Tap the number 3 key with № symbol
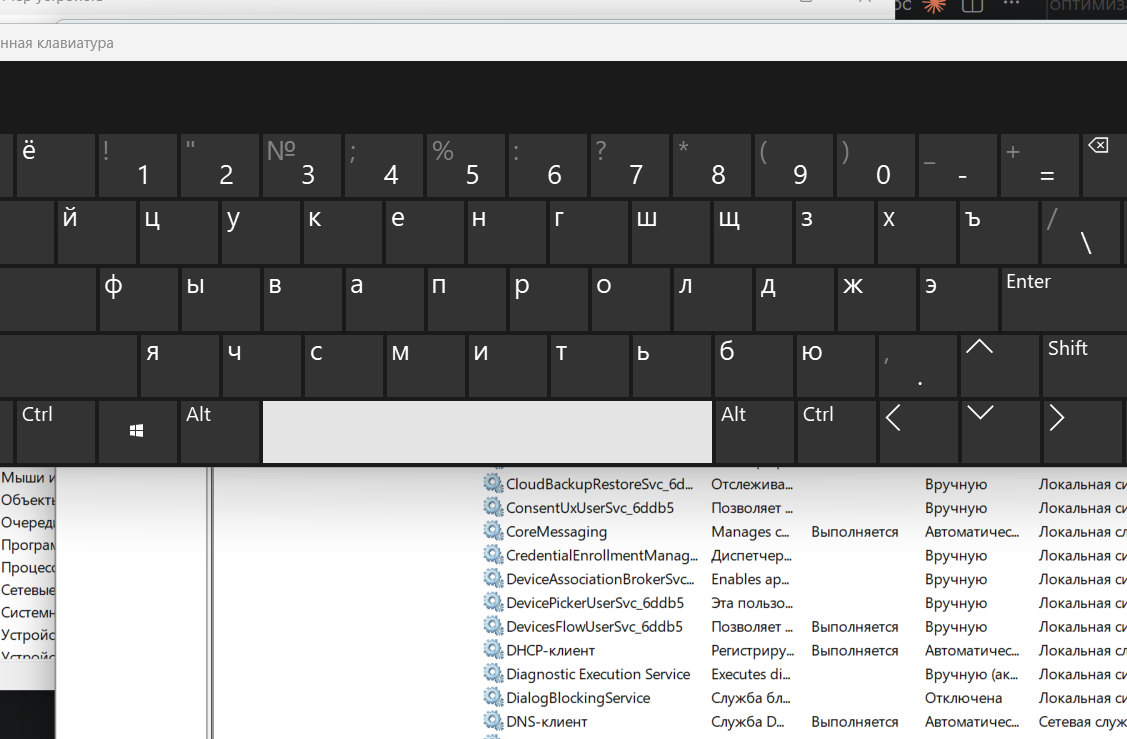Image resolution: width=1127 pixels, height=739 pixels. [x=301, y=165]
